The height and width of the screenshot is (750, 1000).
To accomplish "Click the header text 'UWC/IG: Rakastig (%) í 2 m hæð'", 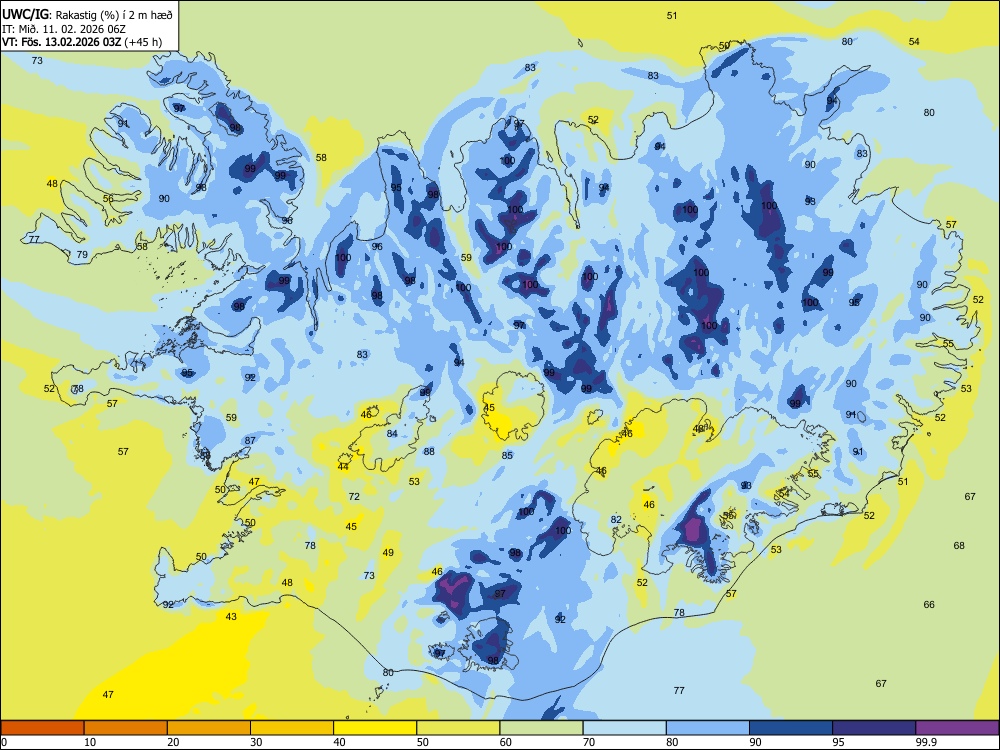I will coord(87,13).
